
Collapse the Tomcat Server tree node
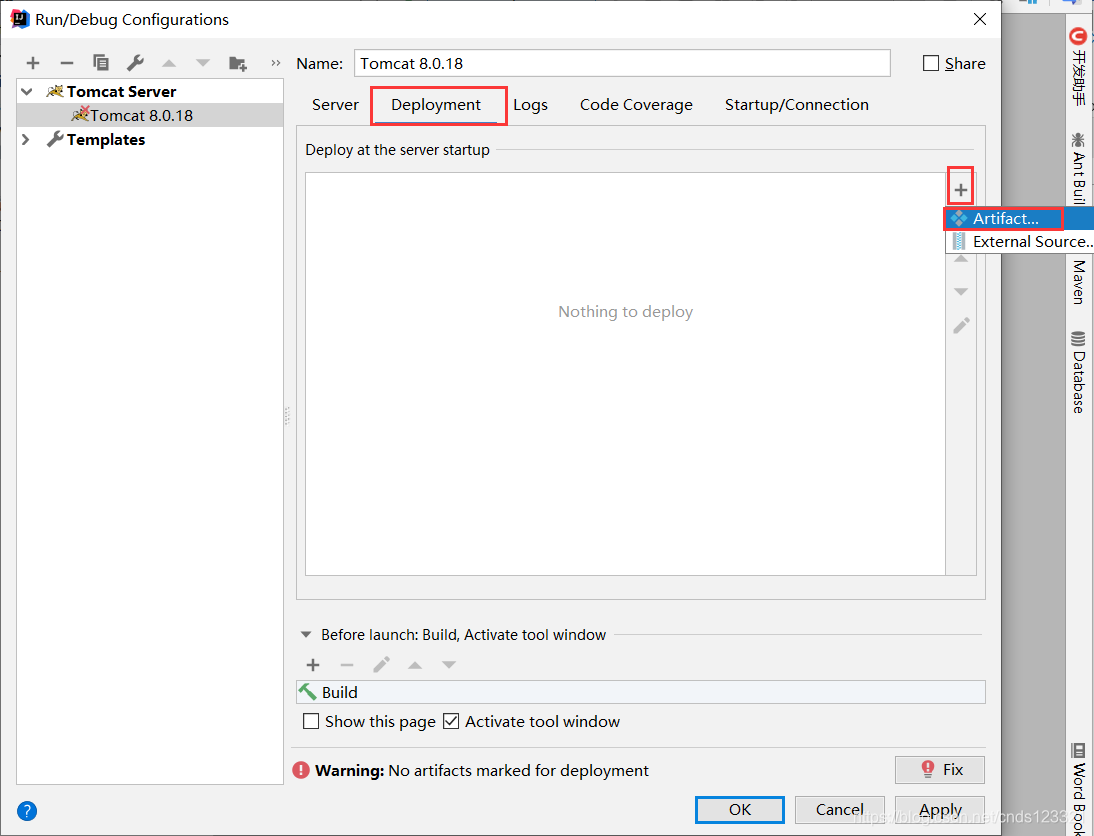(x=27, y=91)
